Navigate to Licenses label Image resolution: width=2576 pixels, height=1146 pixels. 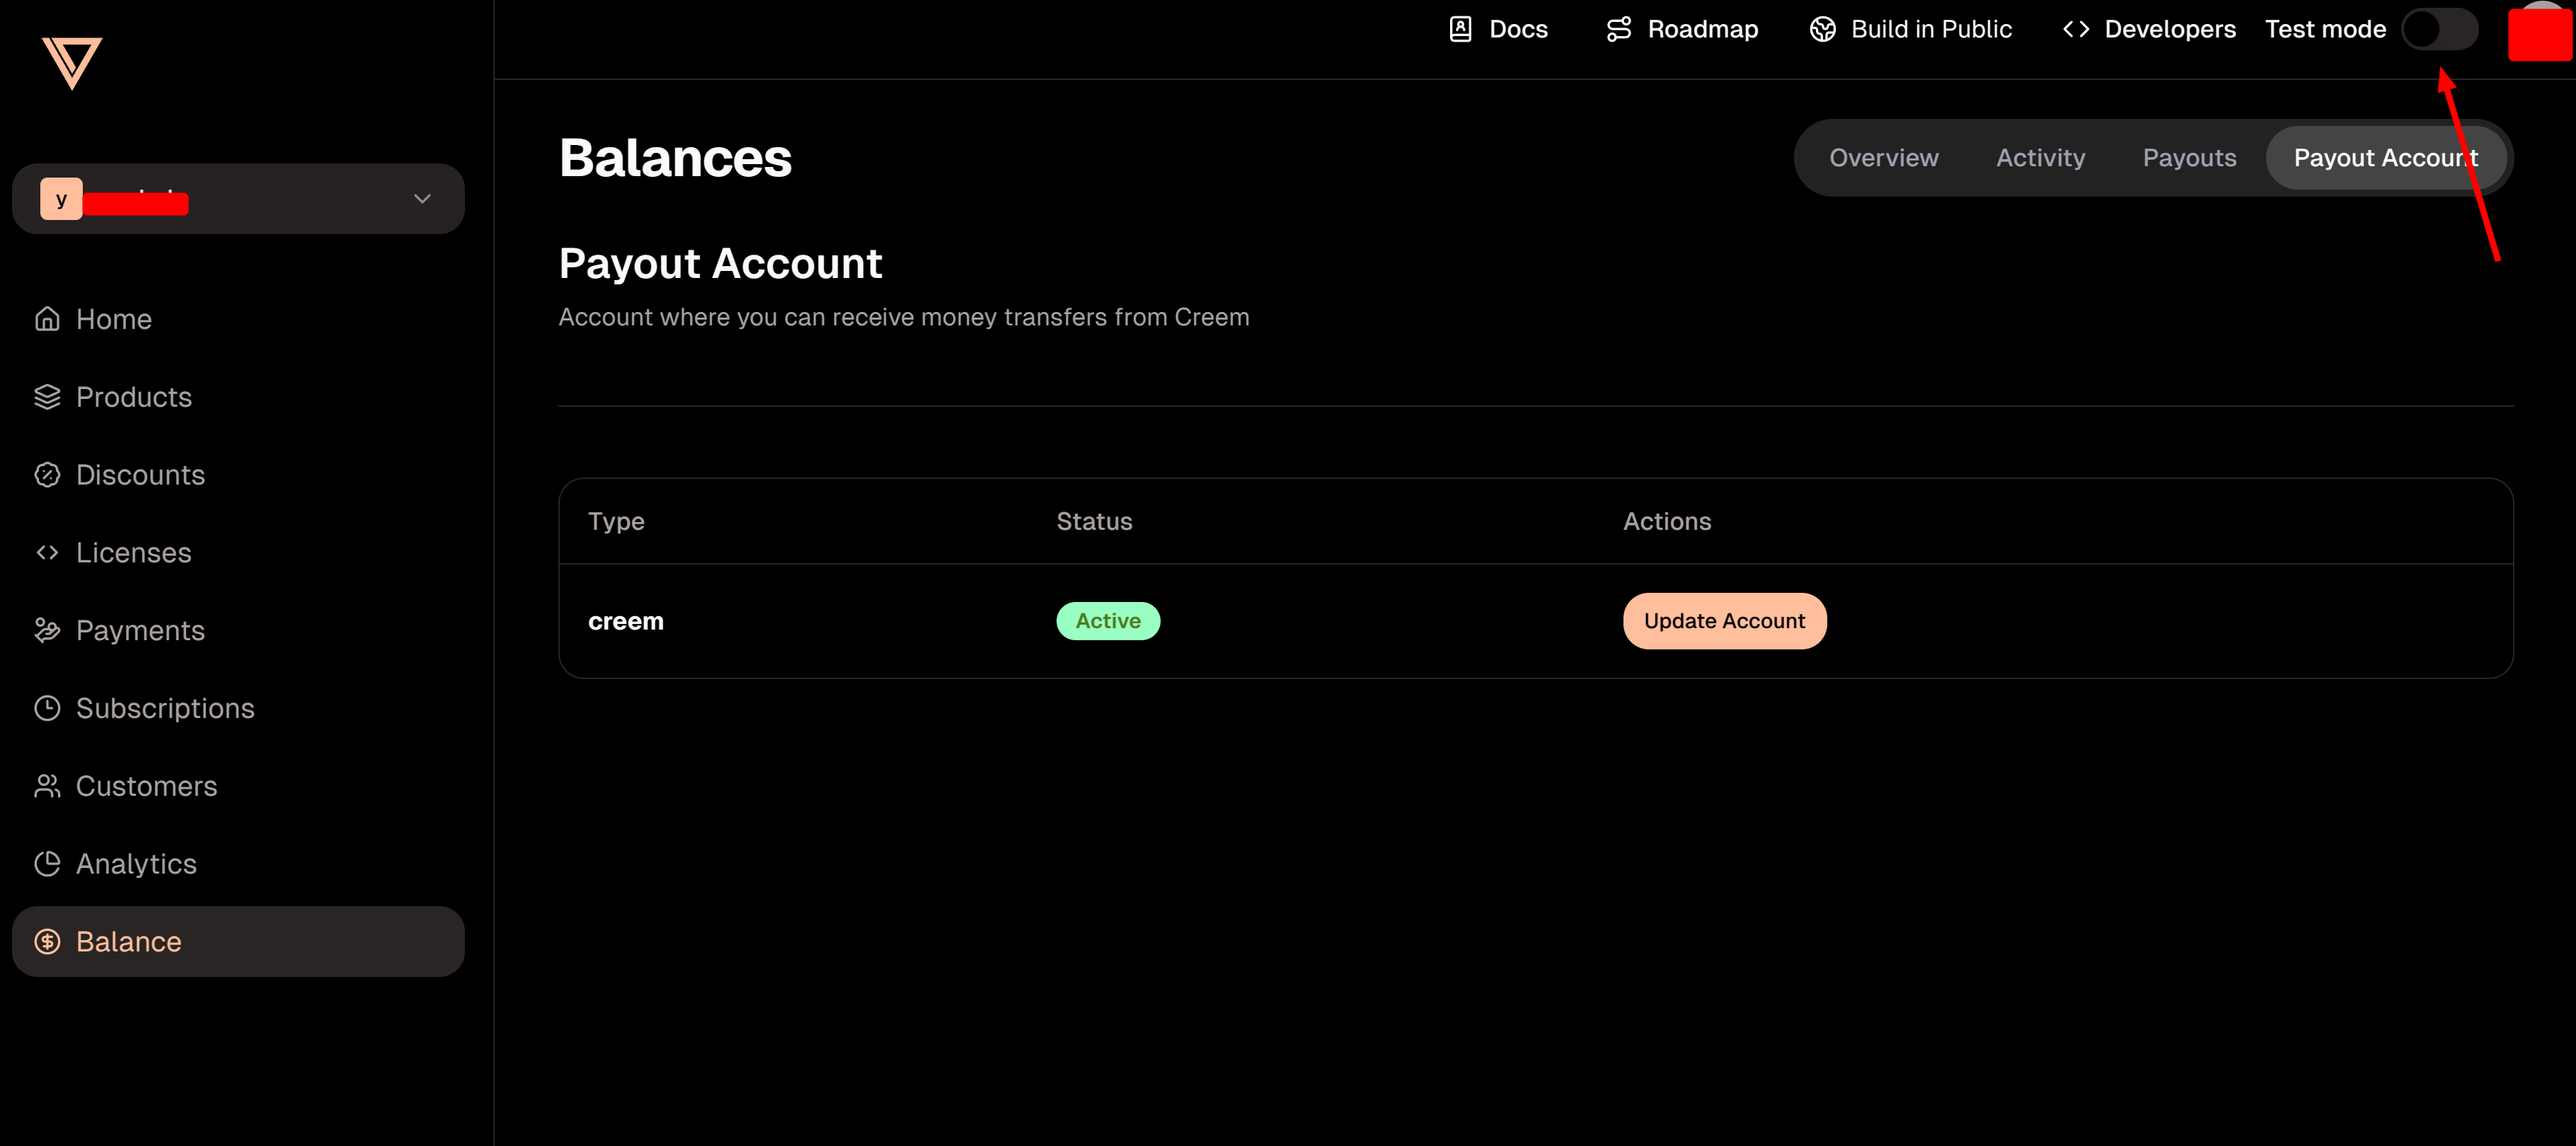pos(133,553)
